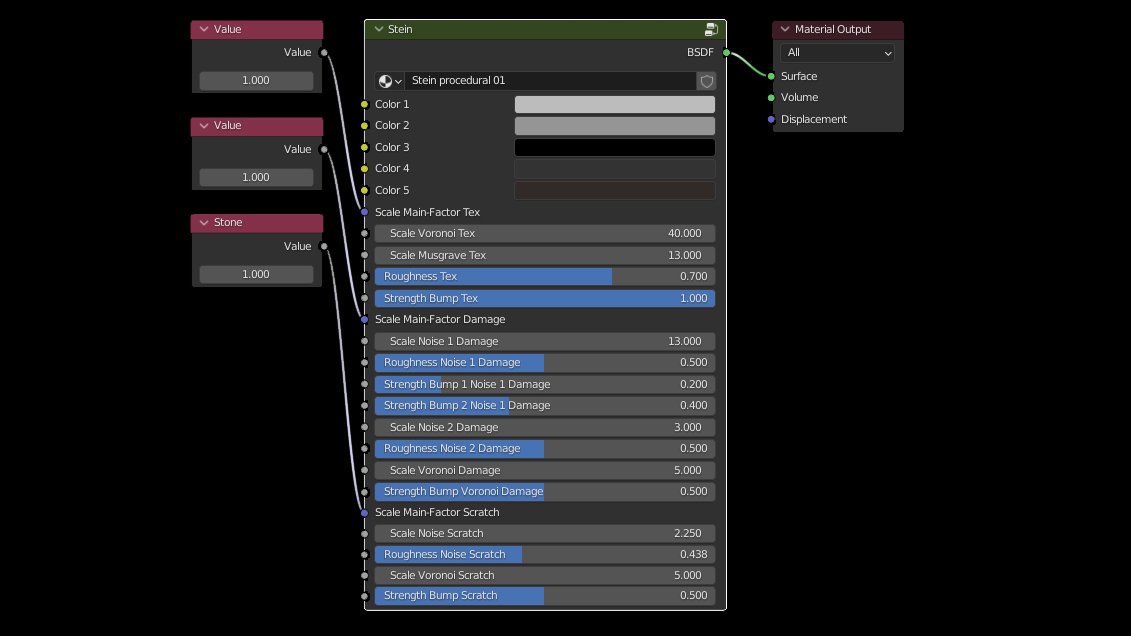Viewport: 1131px width, 636px height.
Task: Click the Stone node's Value output socket
Action: pyautogui.click(x=323, y=246)
